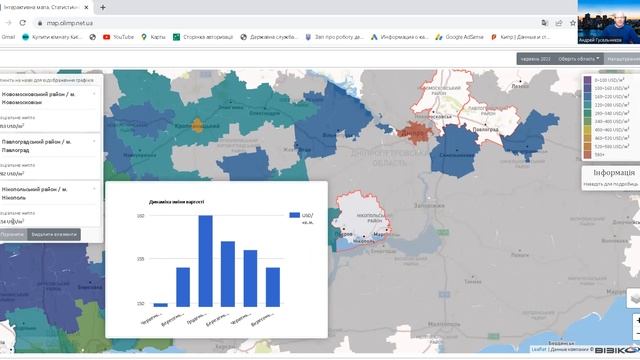640x360 pixels.
Task: Click the share page icon
Action: [559, 23]
